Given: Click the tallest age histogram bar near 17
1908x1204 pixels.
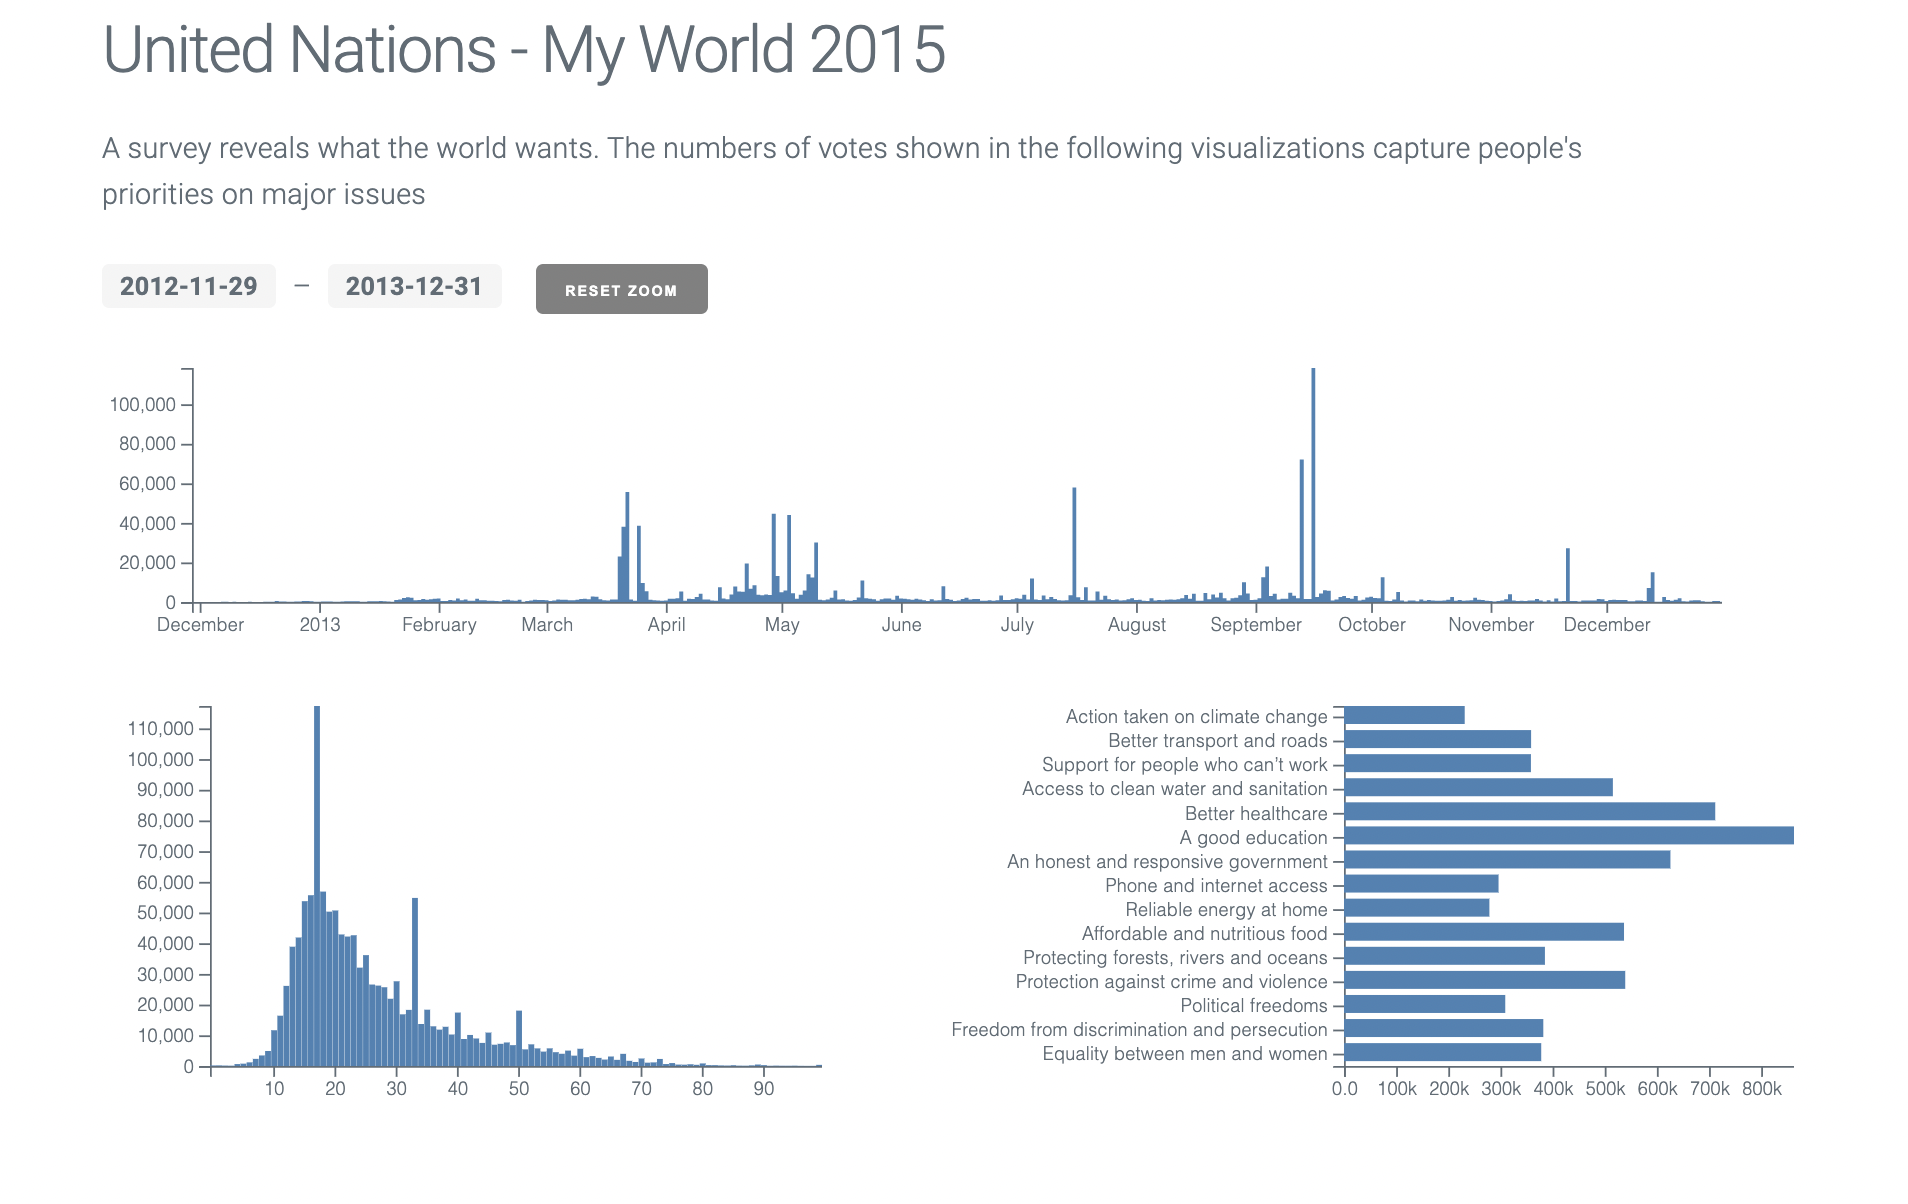Looking at the screenshot, I should [x=317, y=886].
